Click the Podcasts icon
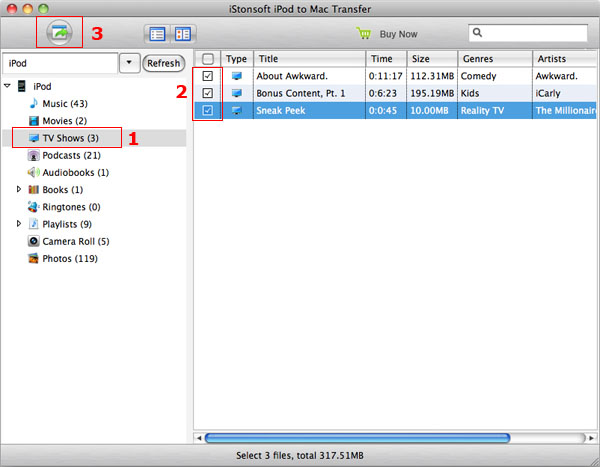 [x=34, y=155]
